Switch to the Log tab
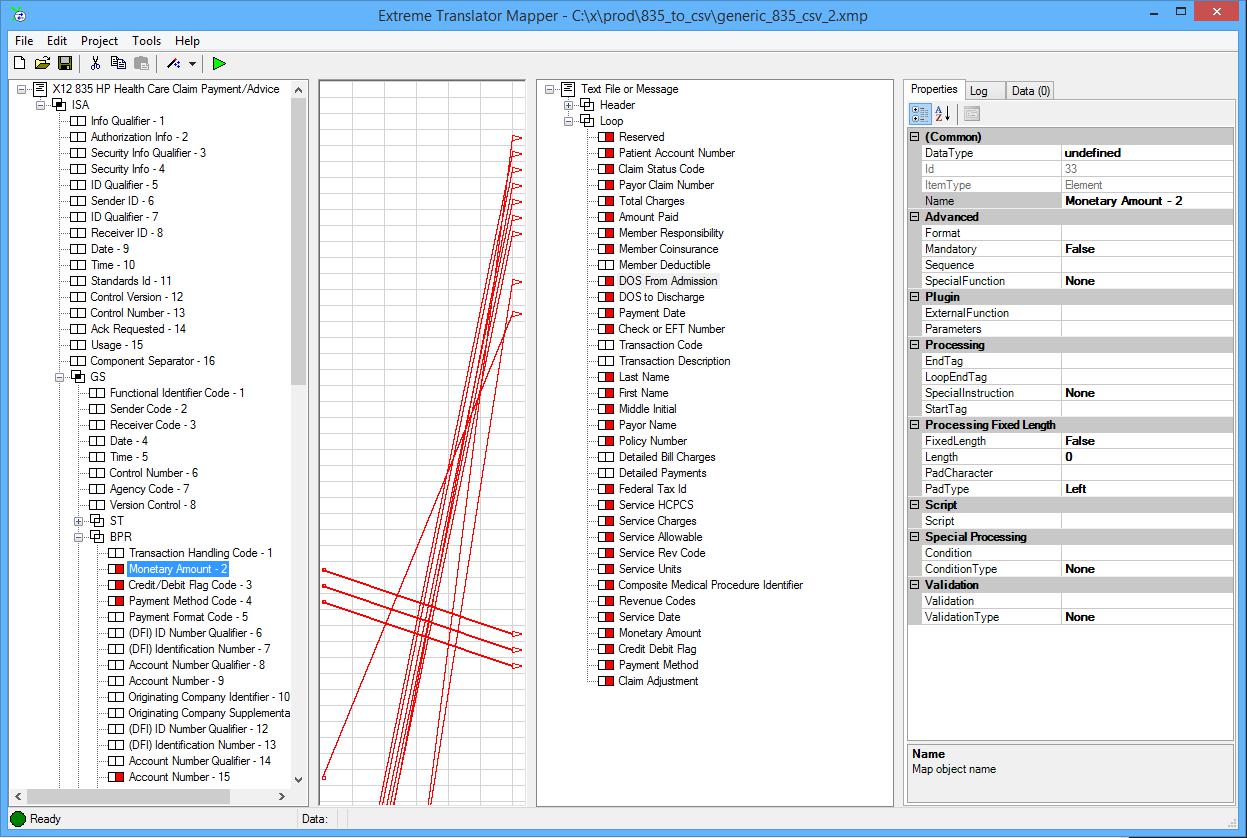Screen dimensions: 1247x838 [x=979, y=91]
